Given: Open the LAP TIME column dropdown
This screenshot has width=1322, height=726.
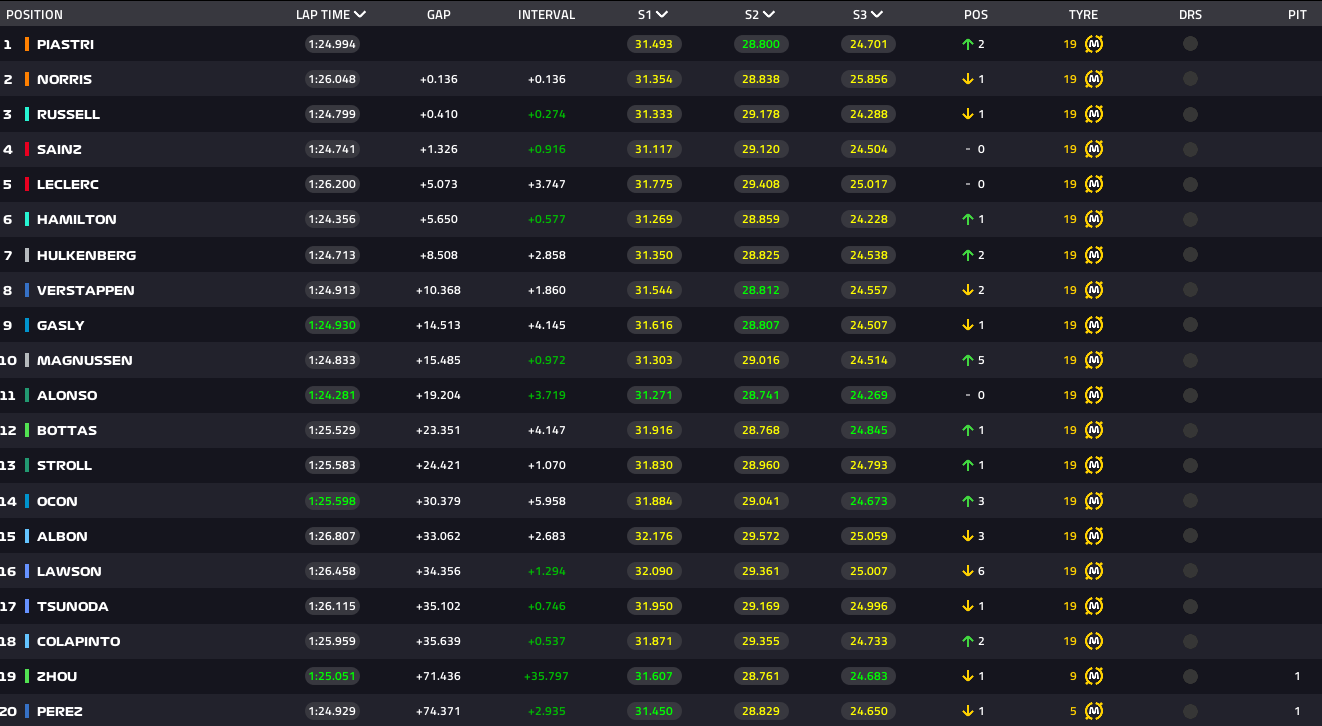Looking at the screenshot, I should coord(360,15).
